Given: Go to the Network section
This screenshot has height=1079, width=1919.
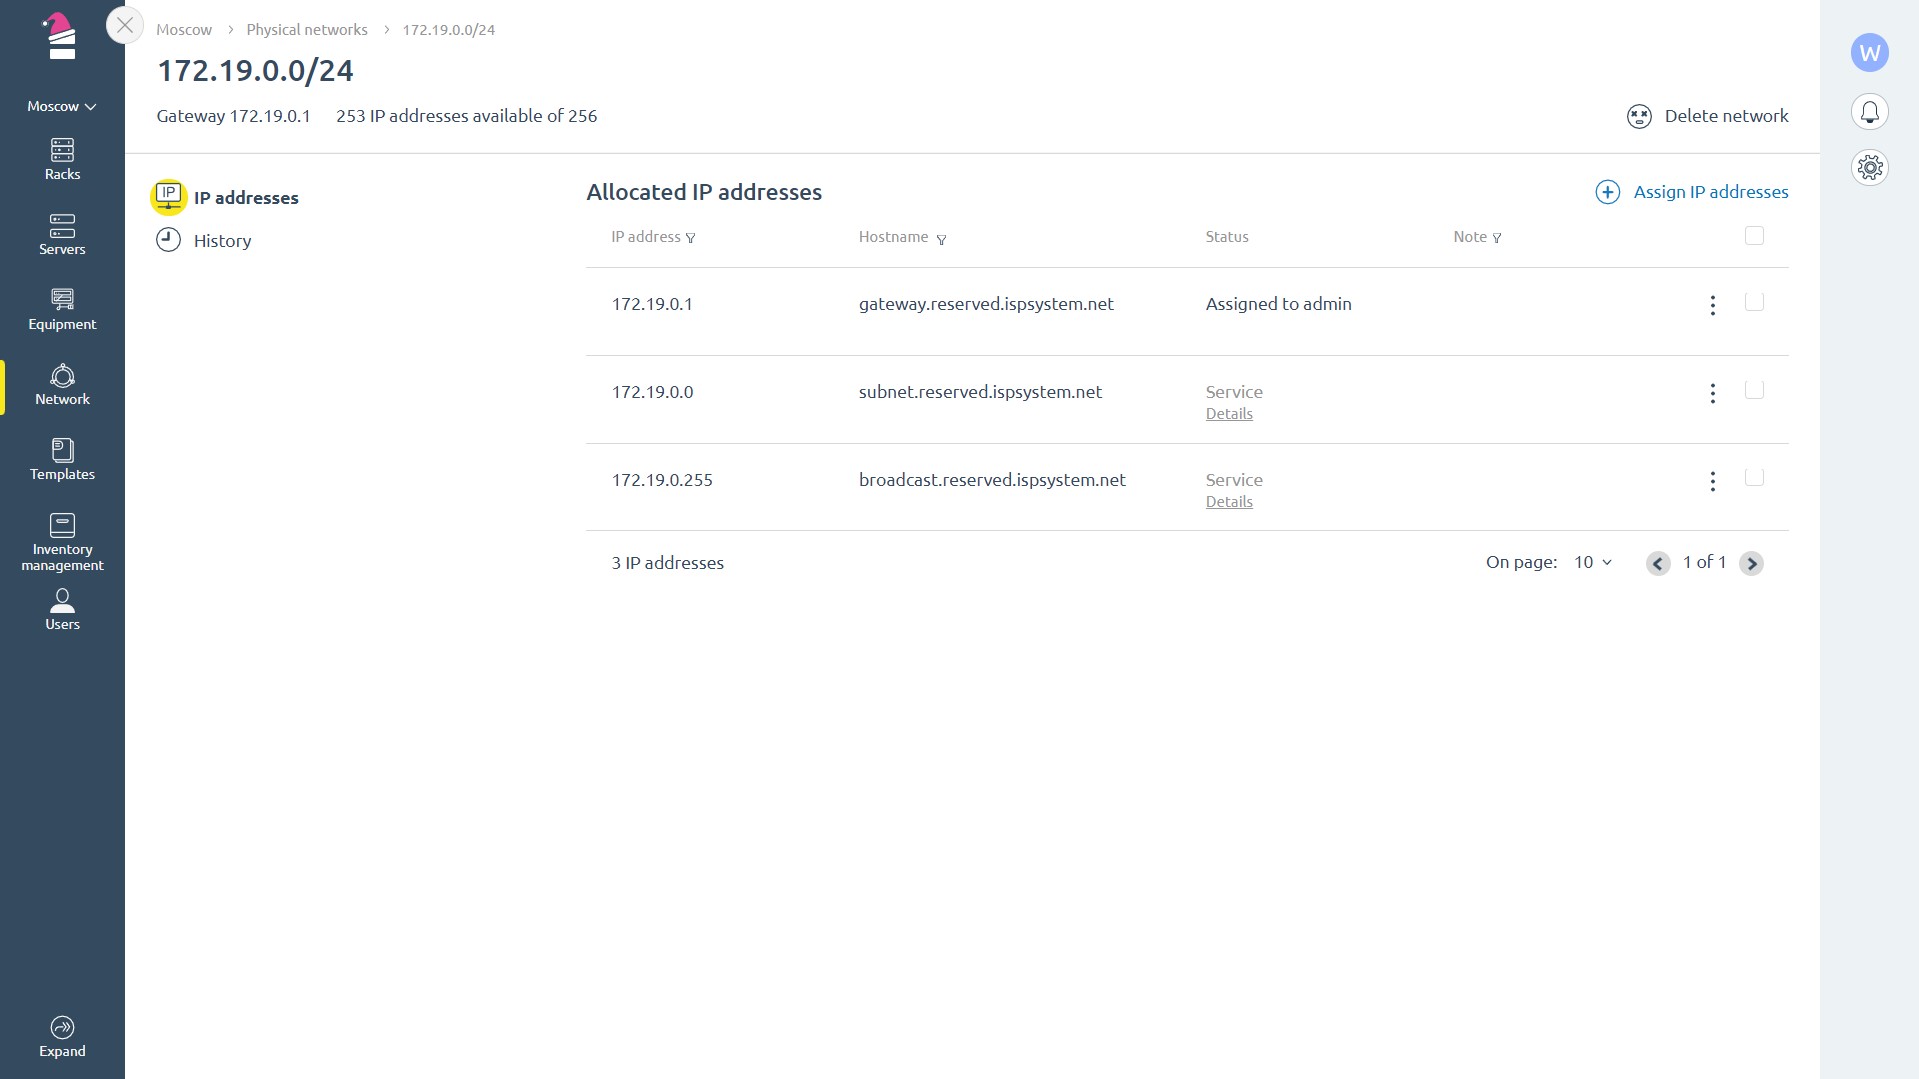Looking at the screenshot, I should [62, 385].
